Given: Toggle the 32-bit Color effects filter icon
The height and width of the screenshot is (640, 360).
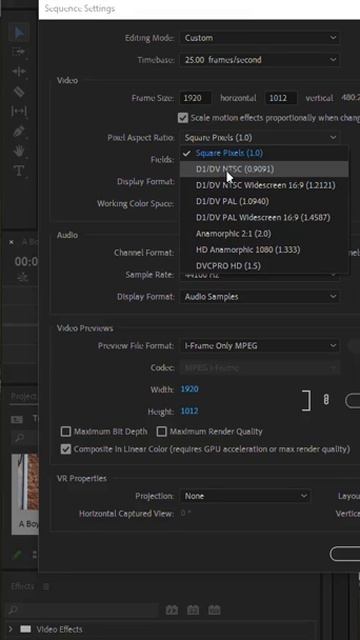Looking at the screenshot, I should point(193,610).
